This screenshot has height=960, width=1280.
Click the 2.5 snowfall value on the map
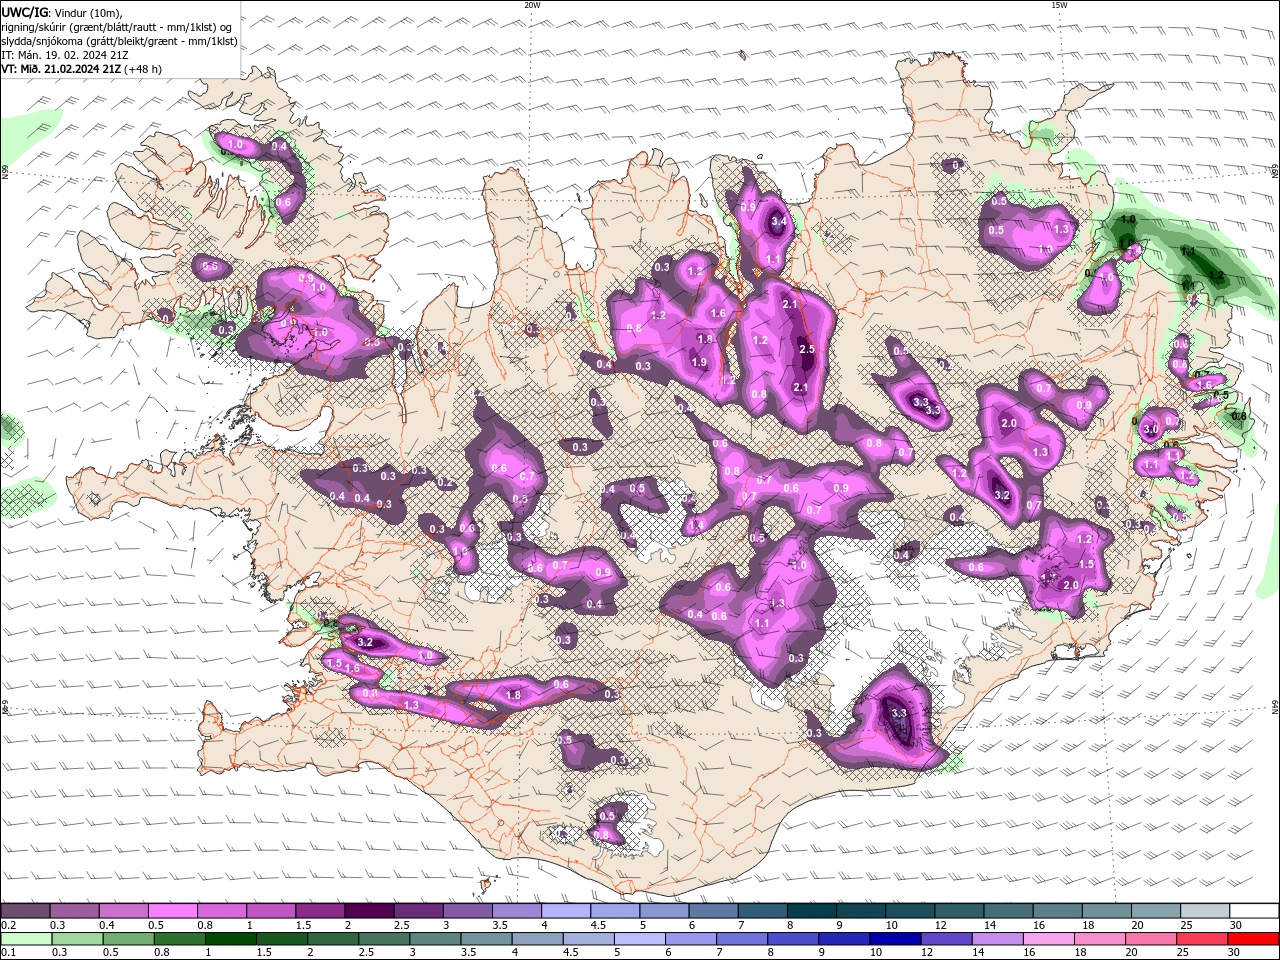807,349
